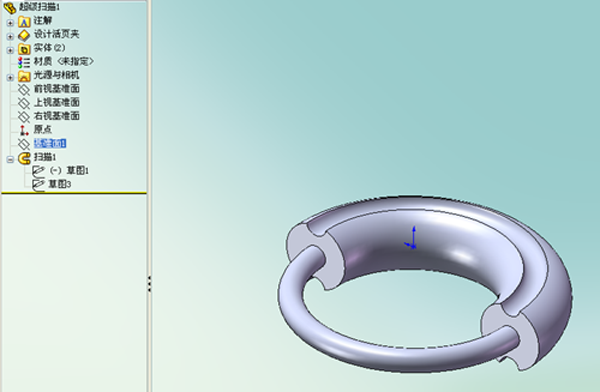Viewport: 600px width, 392px height.
Task: Click the blue origin triad in the viewport
Action: (411, 238)
